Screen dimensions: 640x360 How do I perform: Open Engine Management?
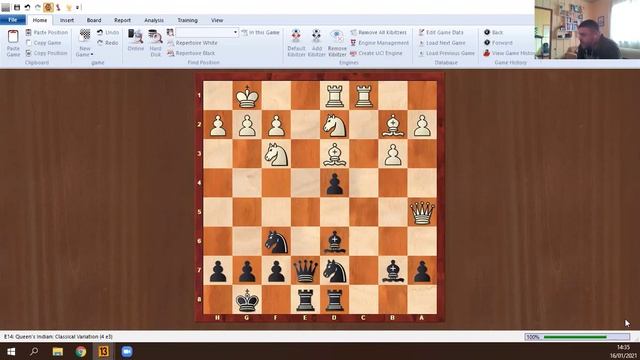pyautogui.click(x=379, y=43)
